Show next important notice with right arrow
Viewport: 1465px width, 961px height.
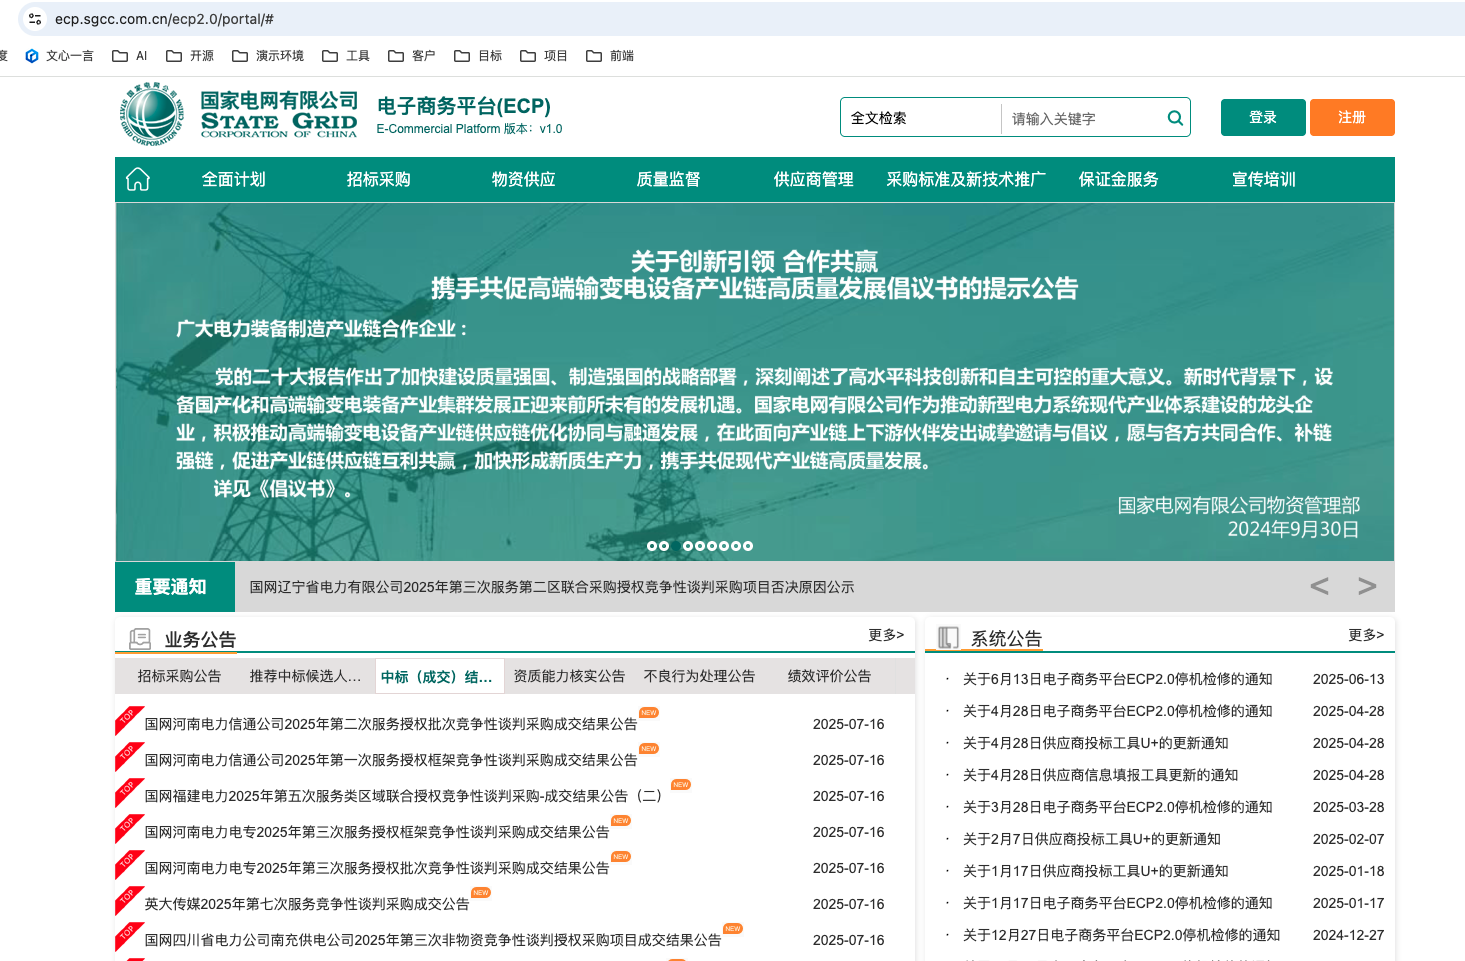click(x=1367, y=586)
